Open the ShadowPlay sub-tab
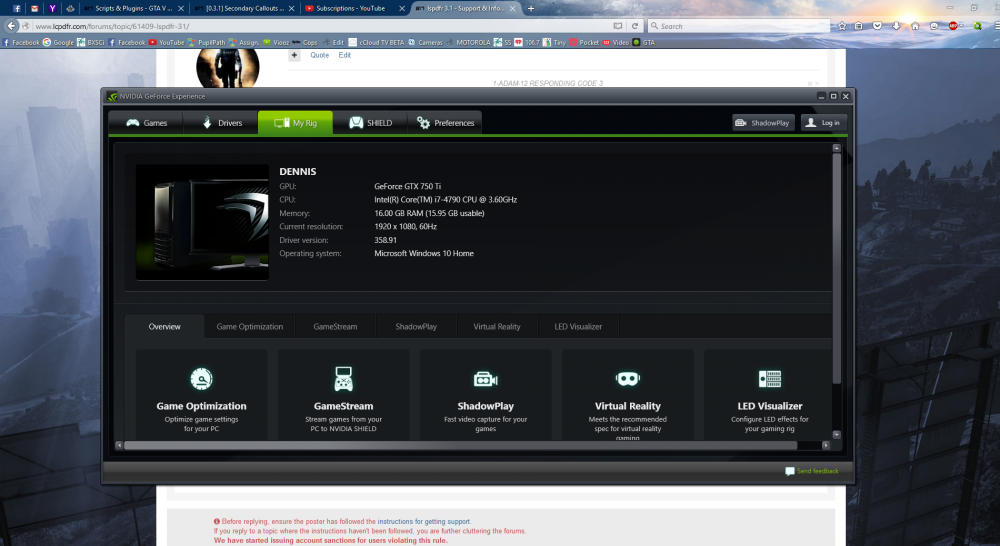1000x546 pixels. click(x=416, y=326)
